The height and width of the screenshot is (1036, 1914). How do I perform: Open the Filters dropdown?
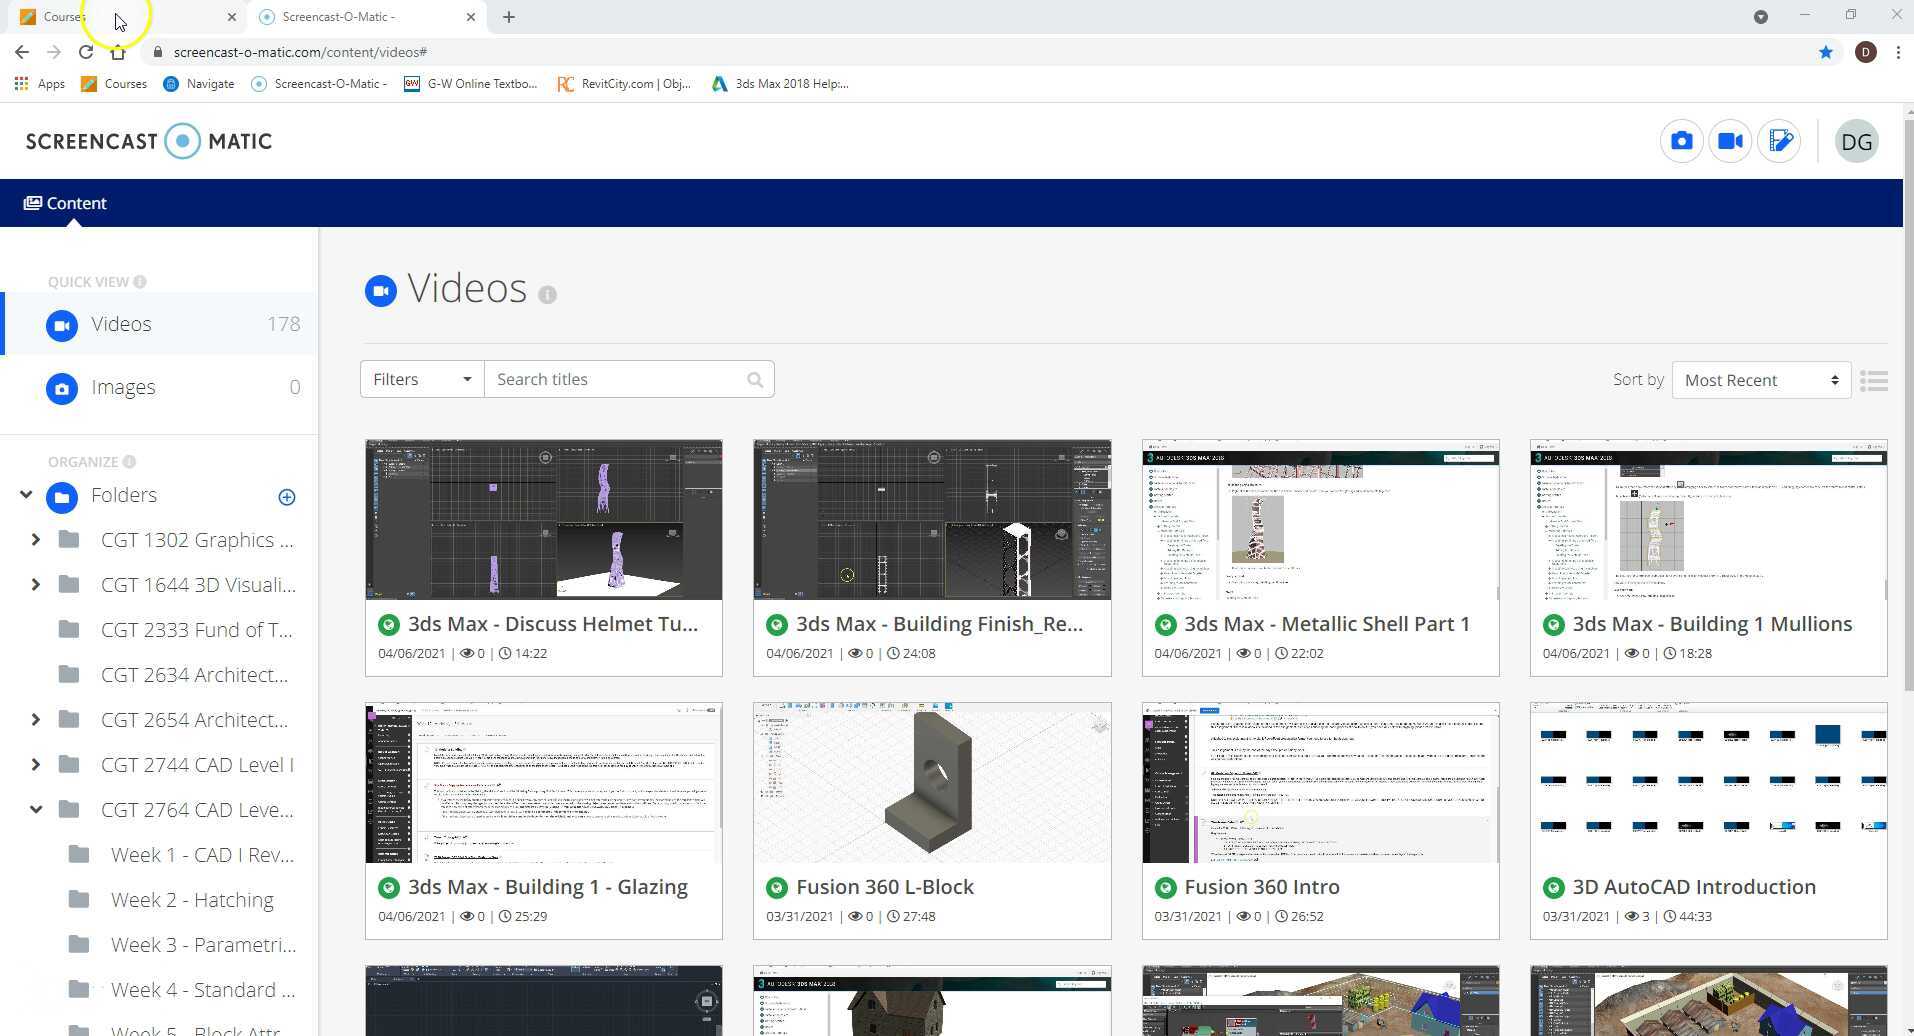tap(420, 379)
